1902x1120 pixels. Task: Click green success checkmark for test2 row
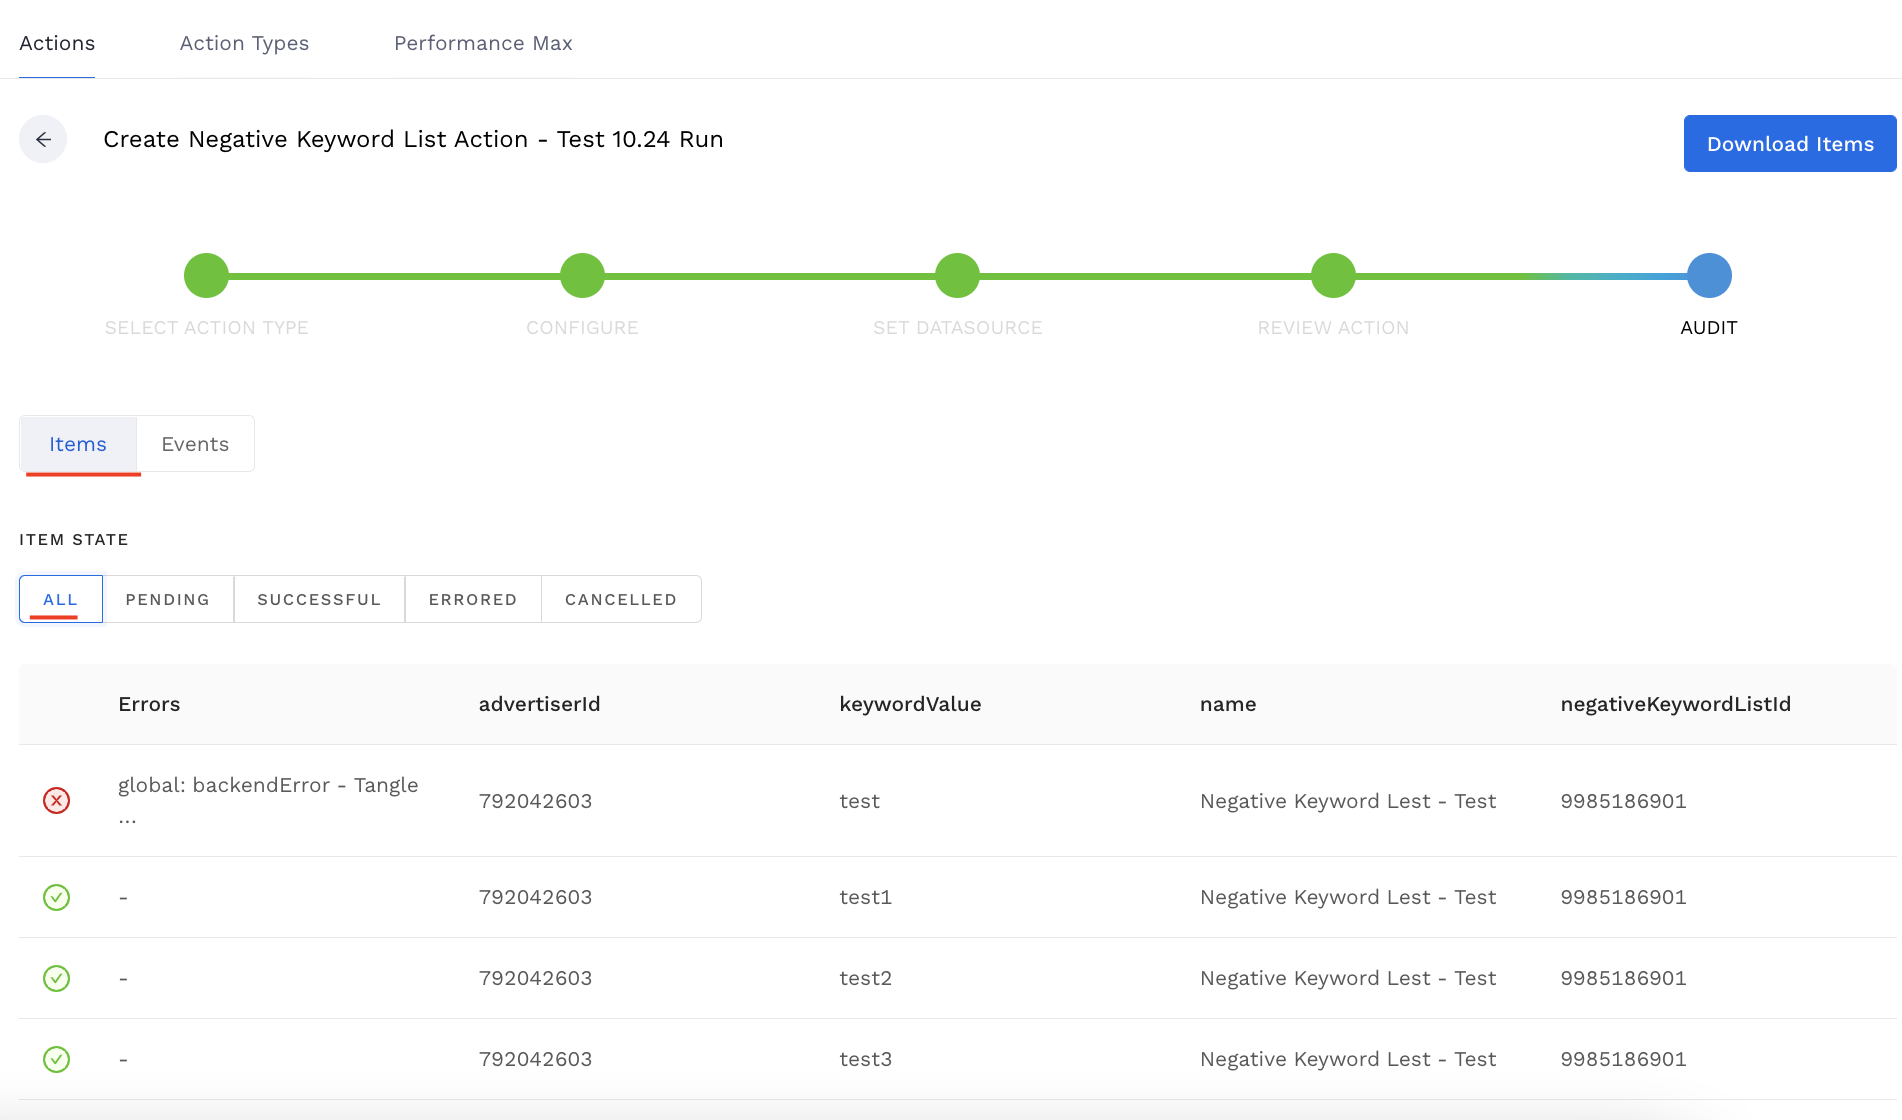(57, 978)
